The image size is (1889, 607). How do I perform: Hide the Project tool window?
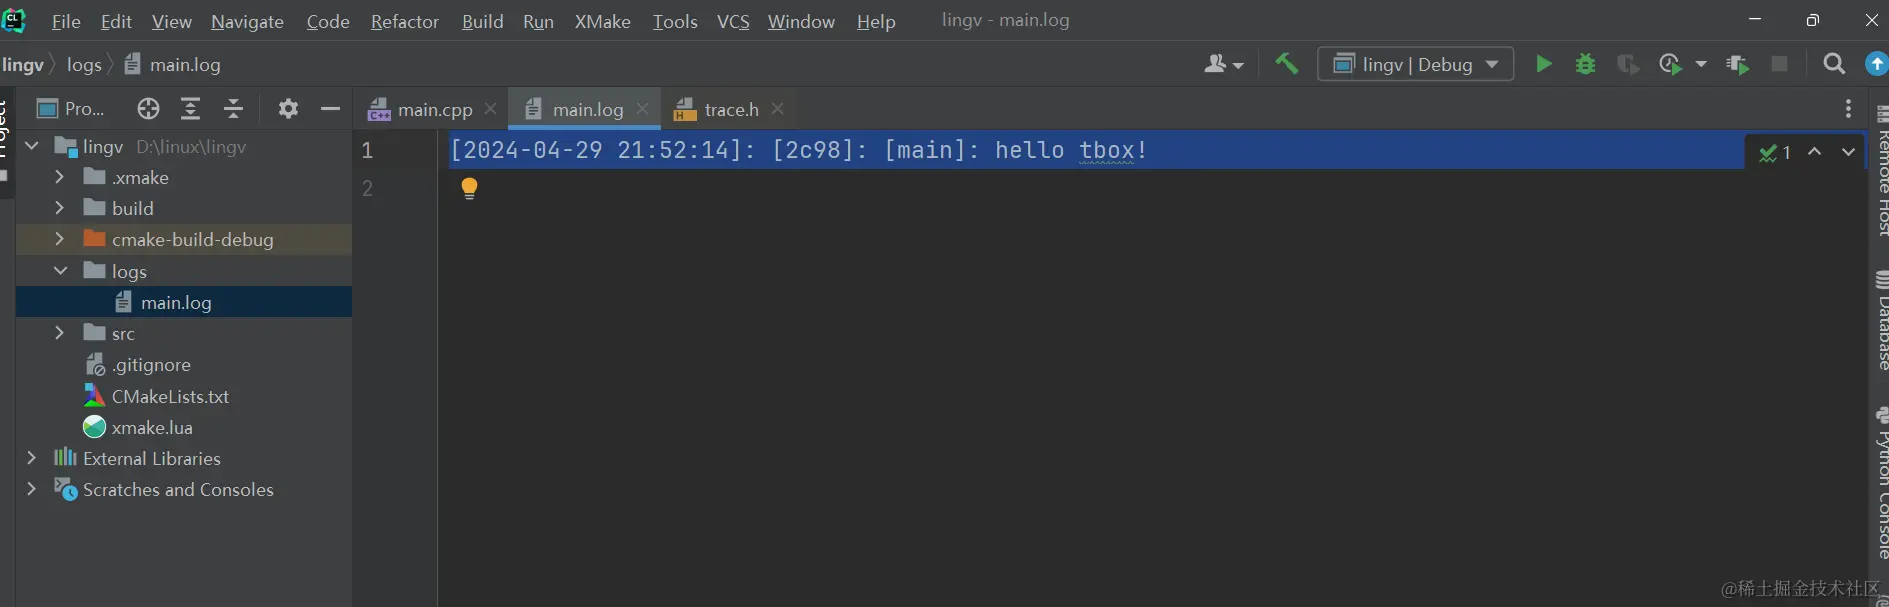point(330,109)
